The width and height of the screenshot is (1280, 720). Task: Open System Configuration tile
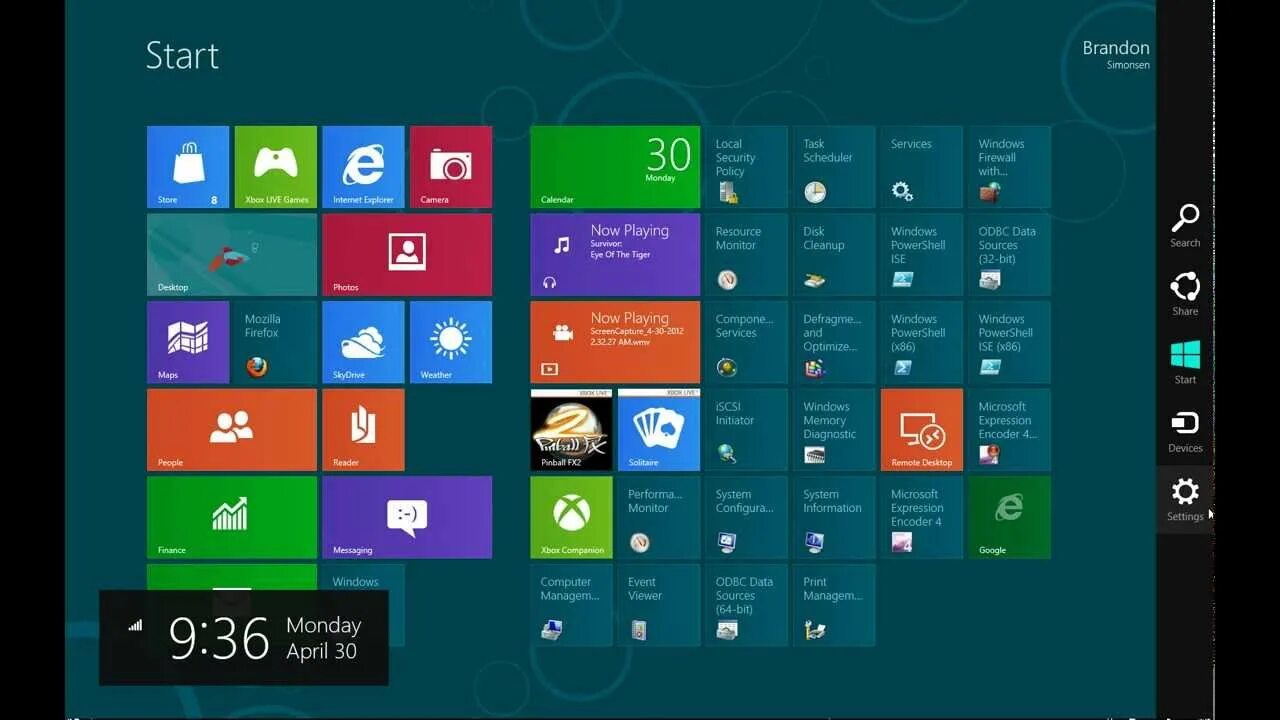point(746,517)
